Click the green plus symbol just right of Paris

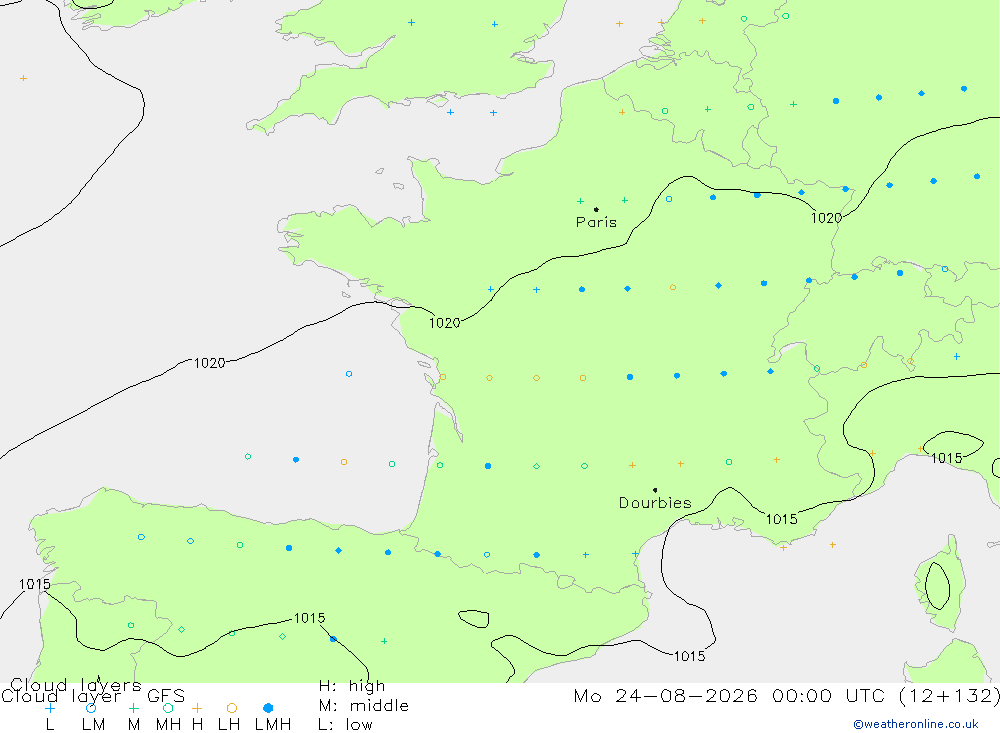(x=624, y=200)
